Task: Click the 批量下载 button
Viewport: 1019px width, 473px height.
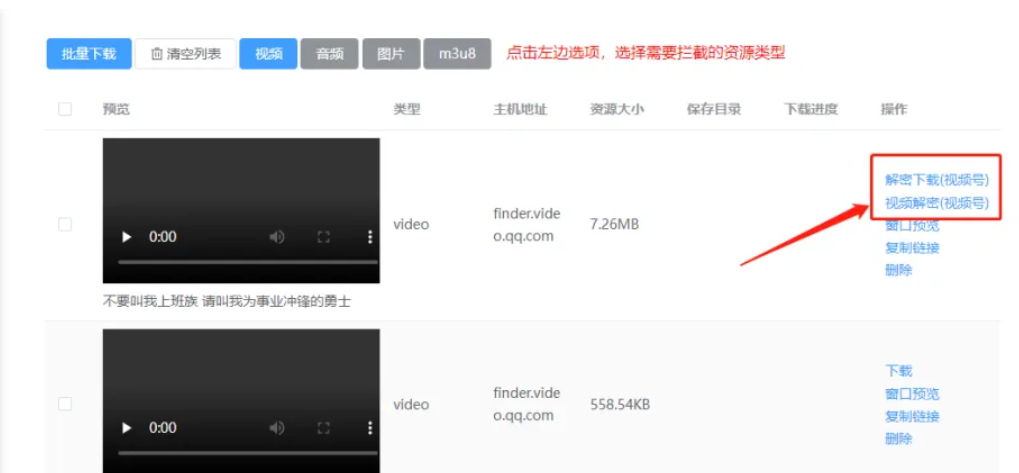Action: click(x=89, y=54)
